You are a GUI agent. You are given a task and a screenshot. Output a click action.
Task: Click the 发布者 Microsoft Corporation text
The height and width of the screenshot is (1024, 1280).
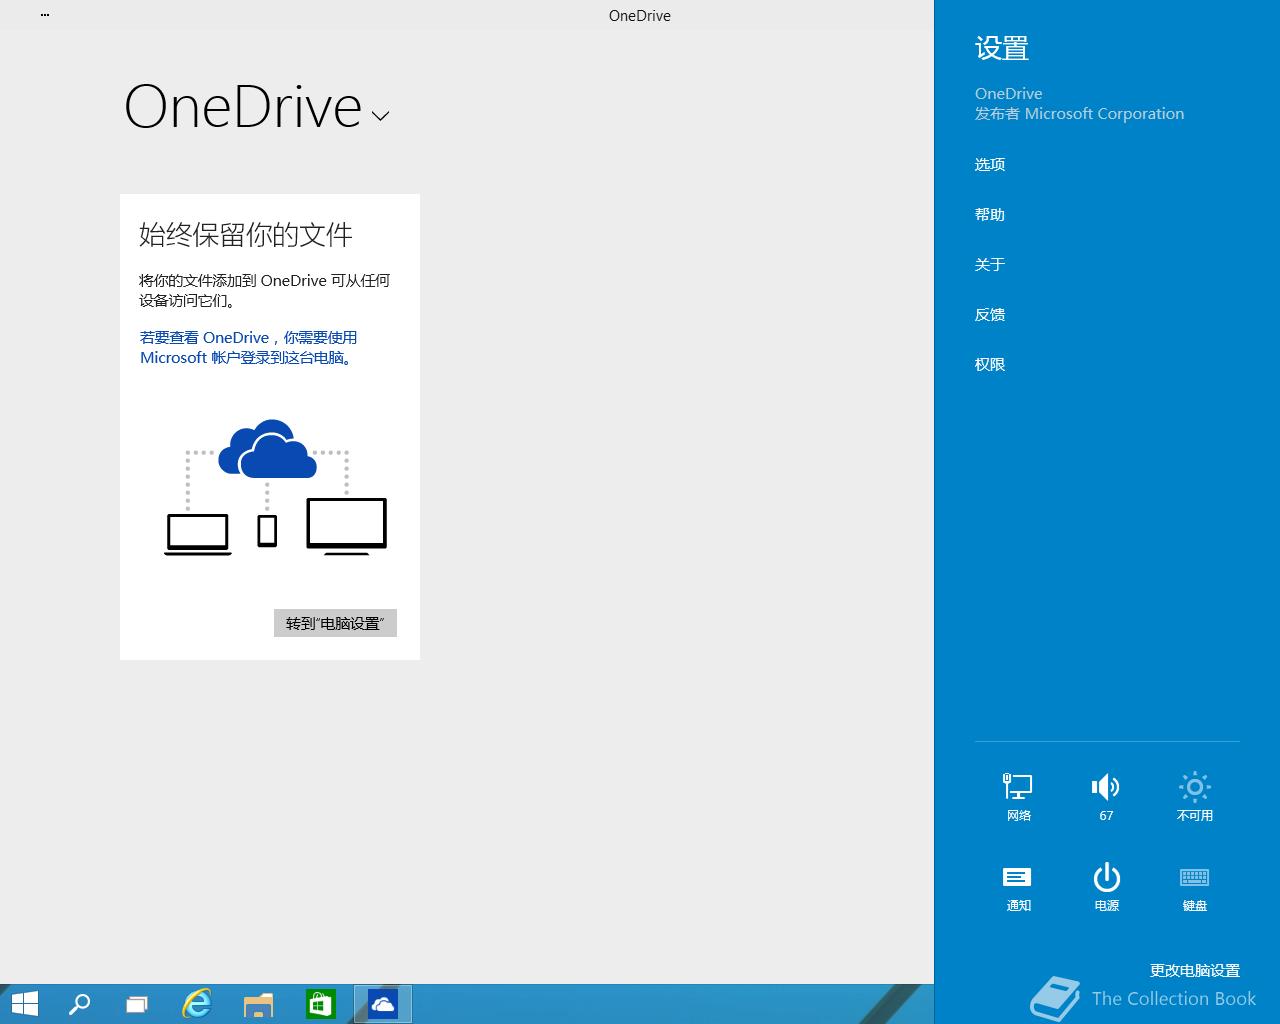coord(1079,114)
